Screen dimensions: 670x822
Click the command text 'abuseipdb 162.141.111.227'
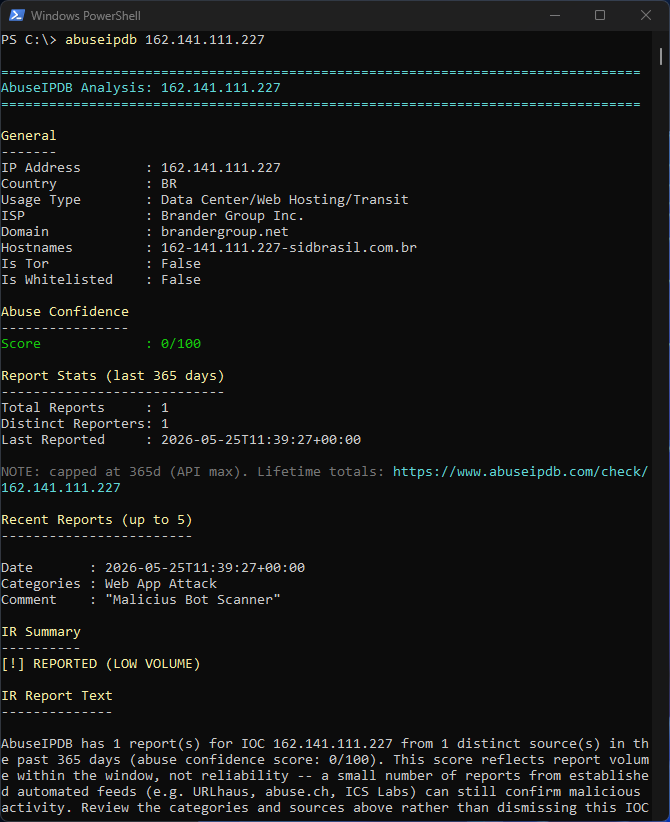point(165,40)
